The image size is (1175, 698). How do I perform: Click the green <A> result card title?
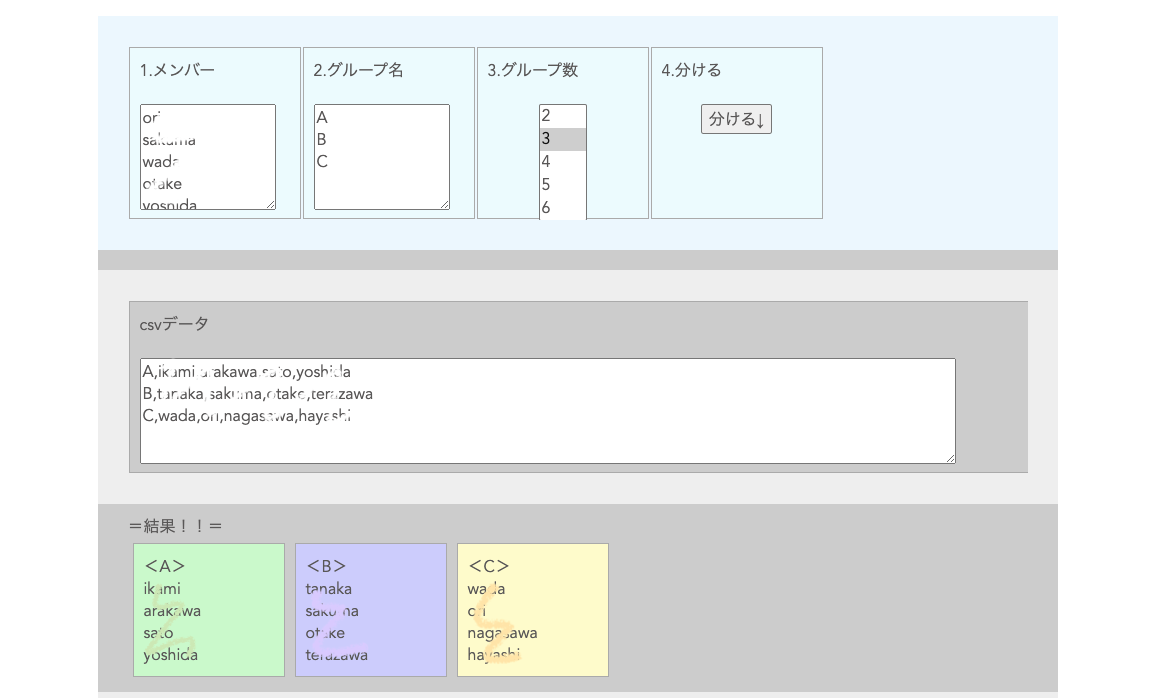164,566
